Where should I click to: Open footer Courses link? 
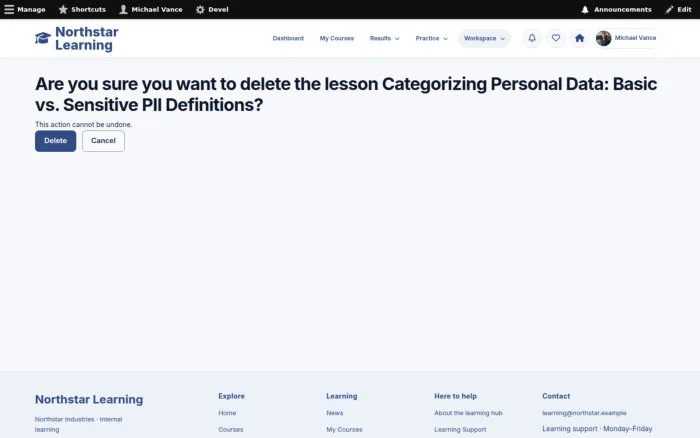[x=231, y=430]
